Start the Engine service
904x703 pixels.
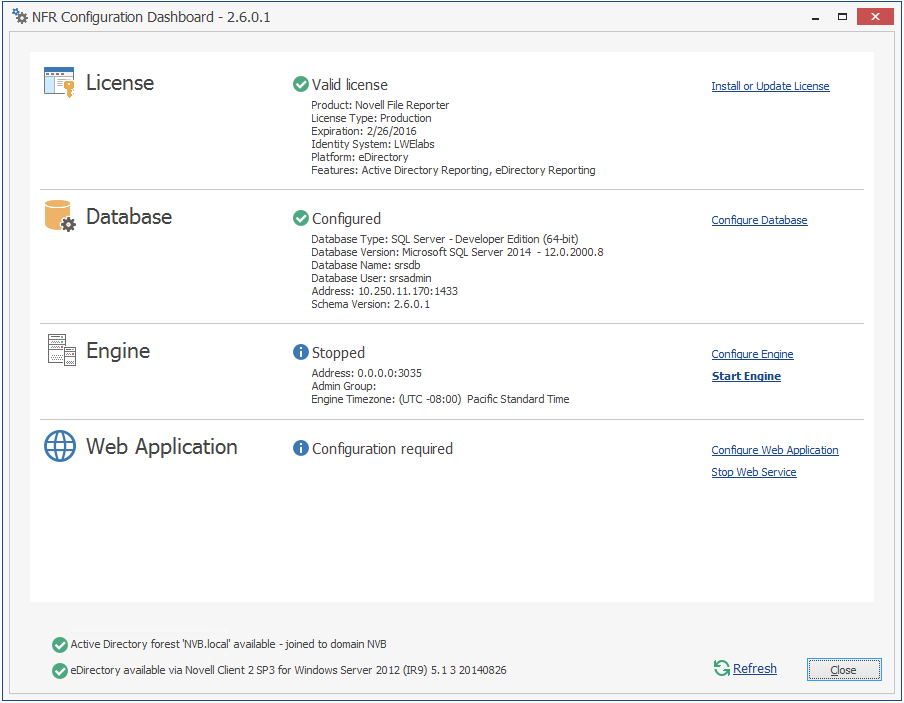[x=746, y=376]
